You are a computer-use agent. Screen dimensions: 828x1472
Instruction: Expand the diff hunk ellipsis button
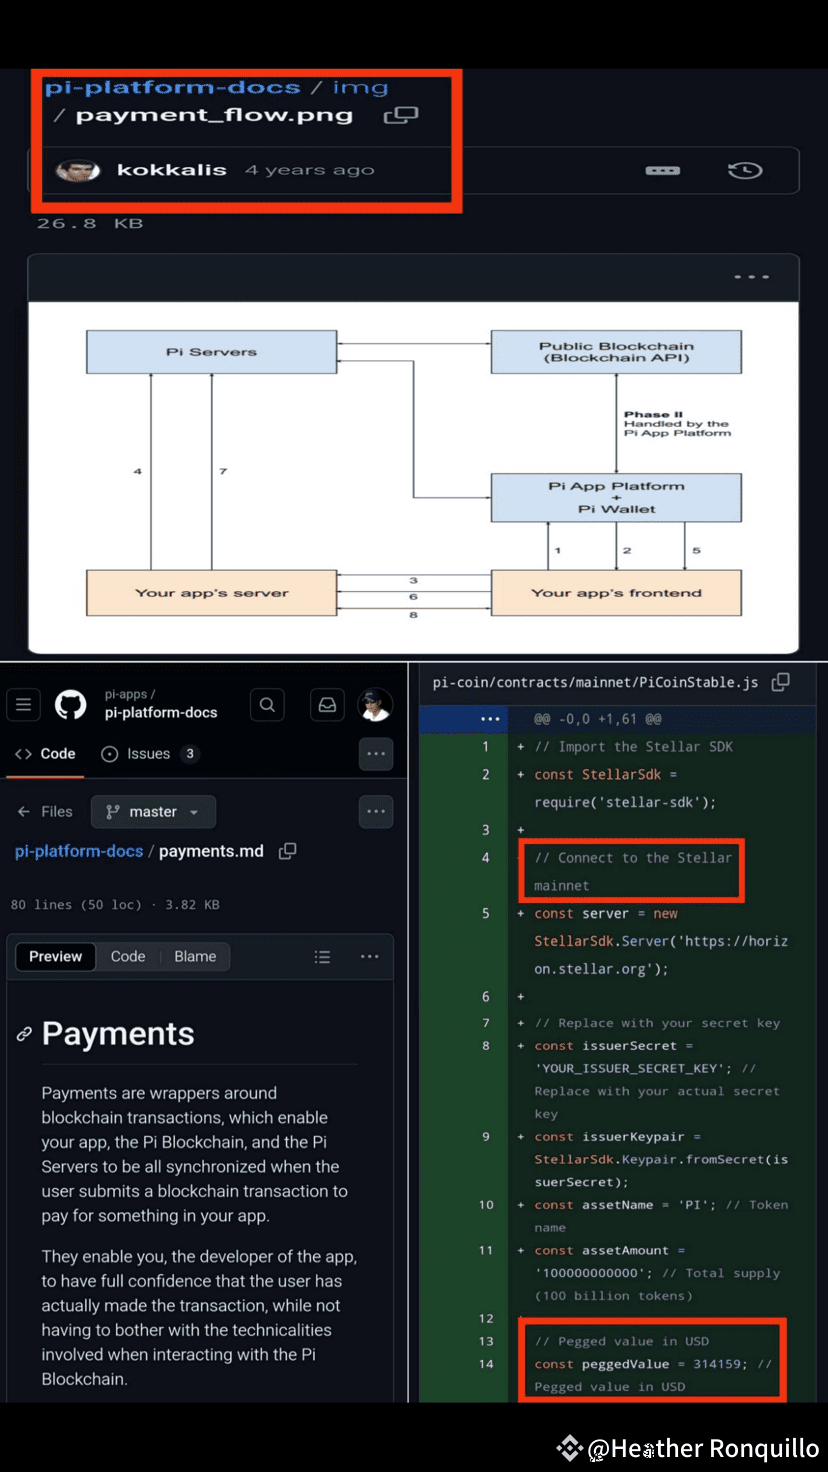[x=489, y=719]
